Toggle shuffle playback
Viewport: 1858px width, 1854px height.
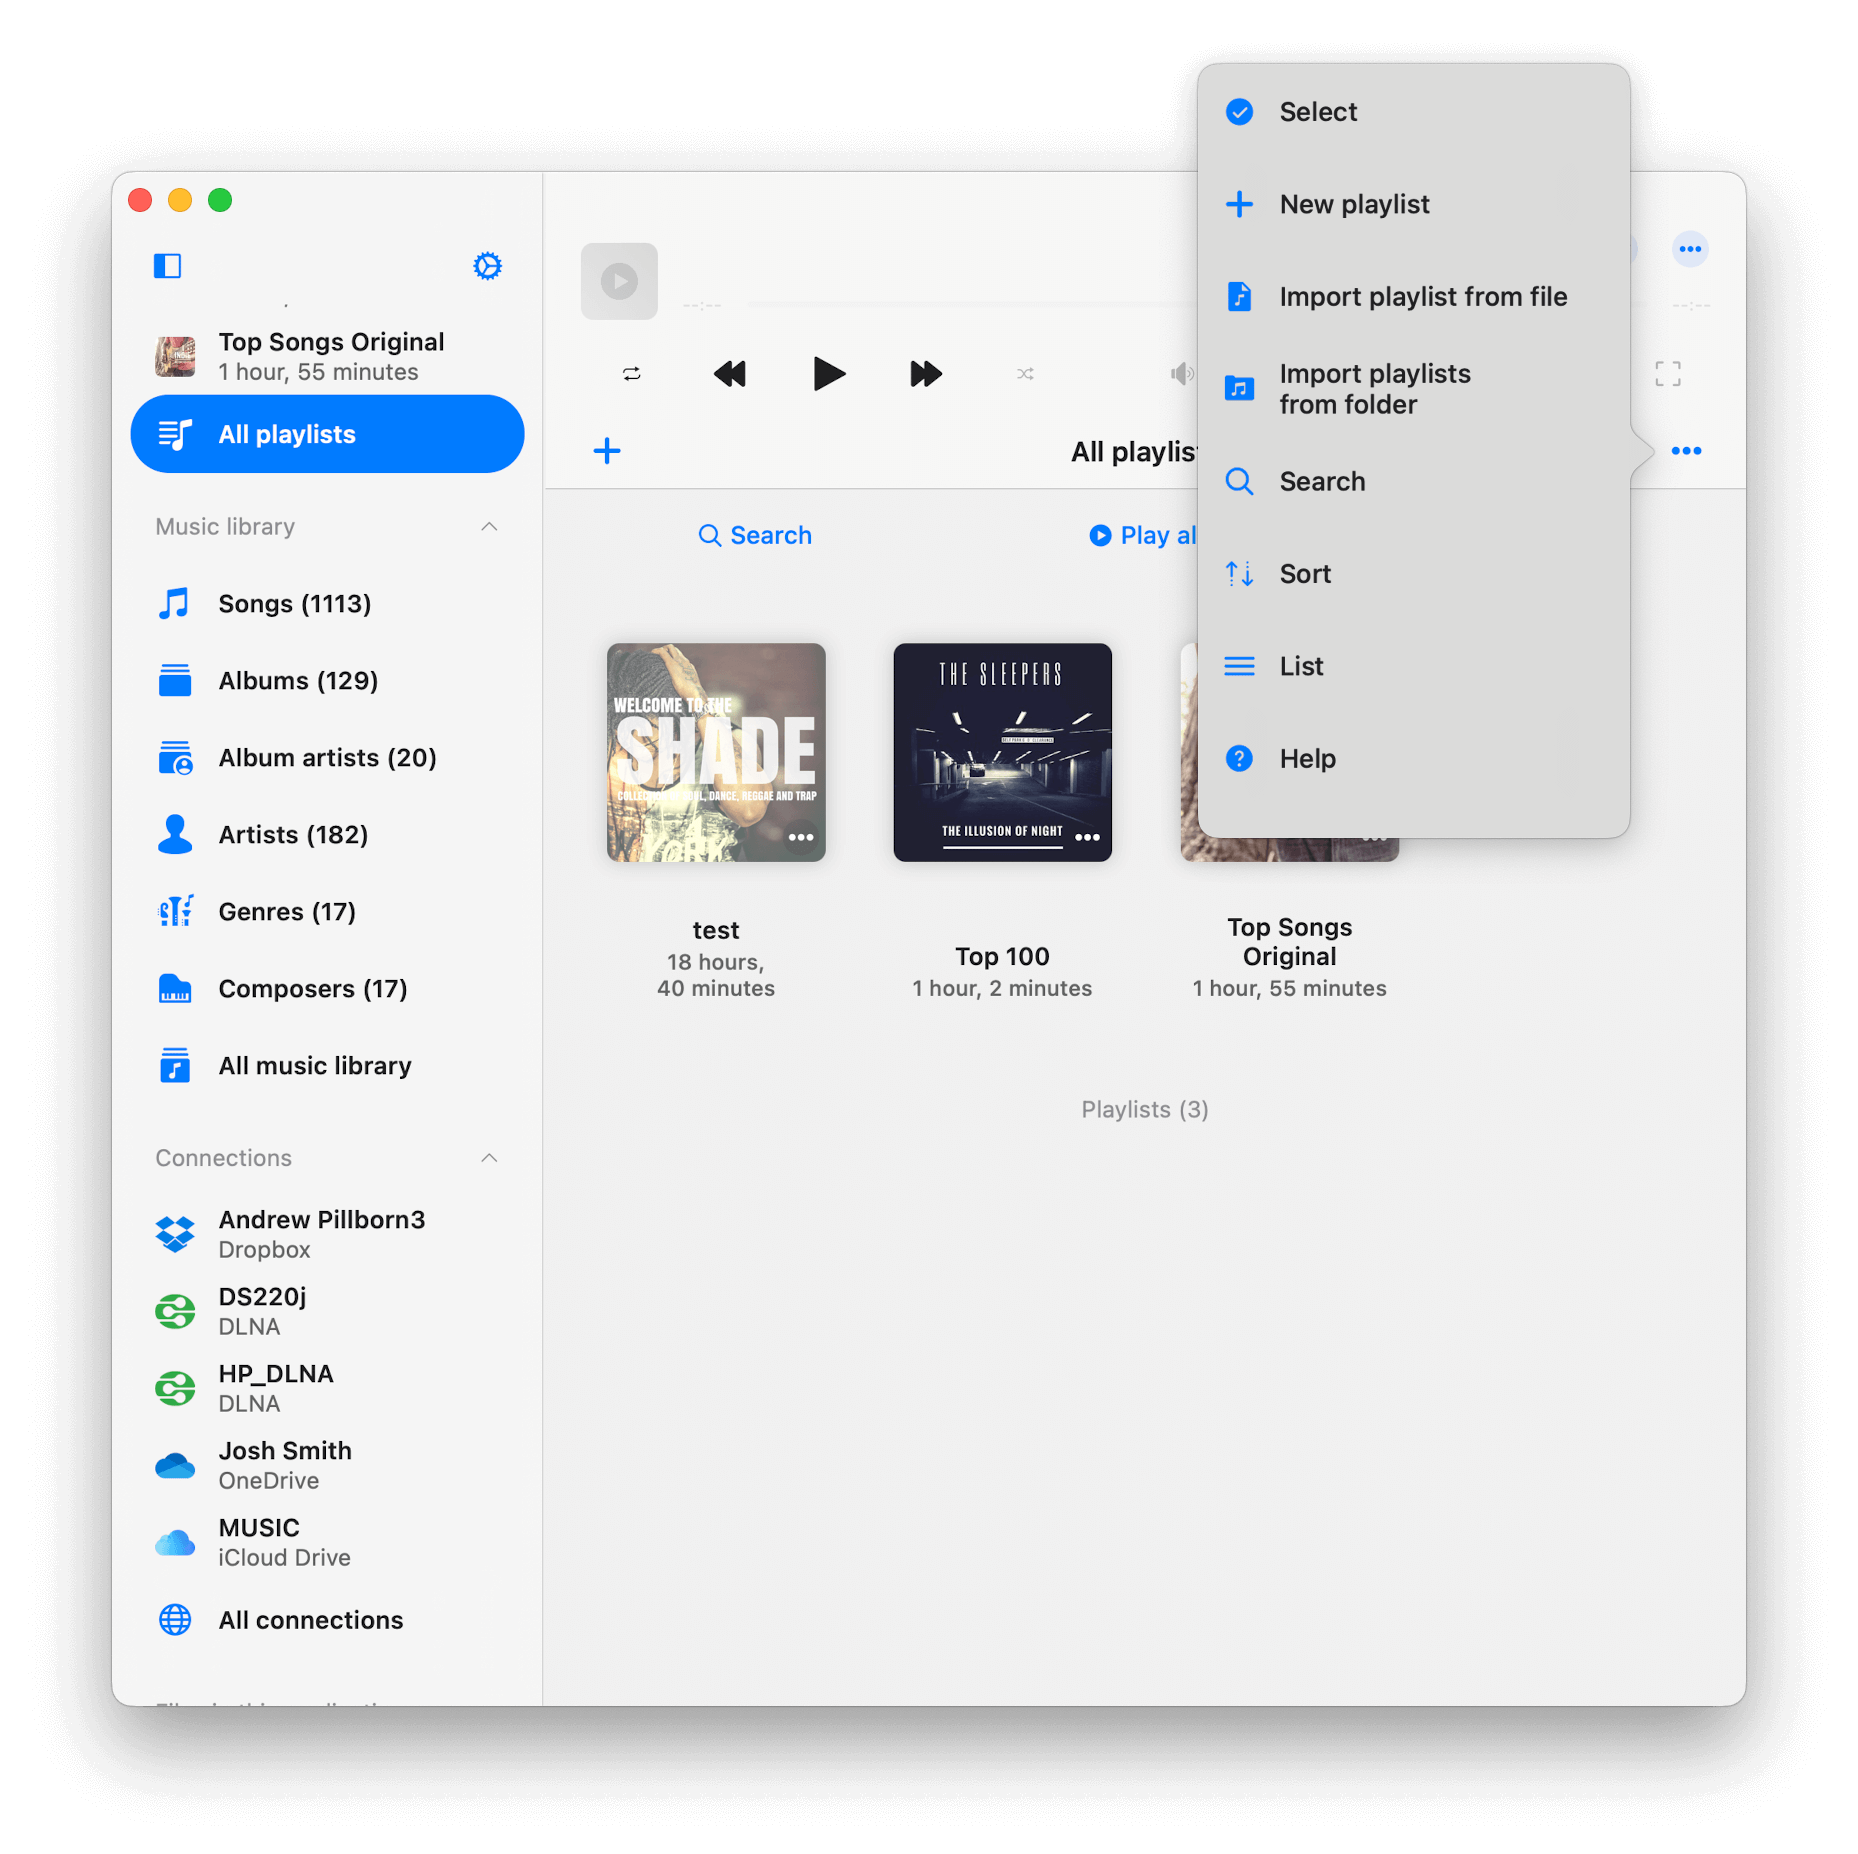click(x=1025, y=374)
